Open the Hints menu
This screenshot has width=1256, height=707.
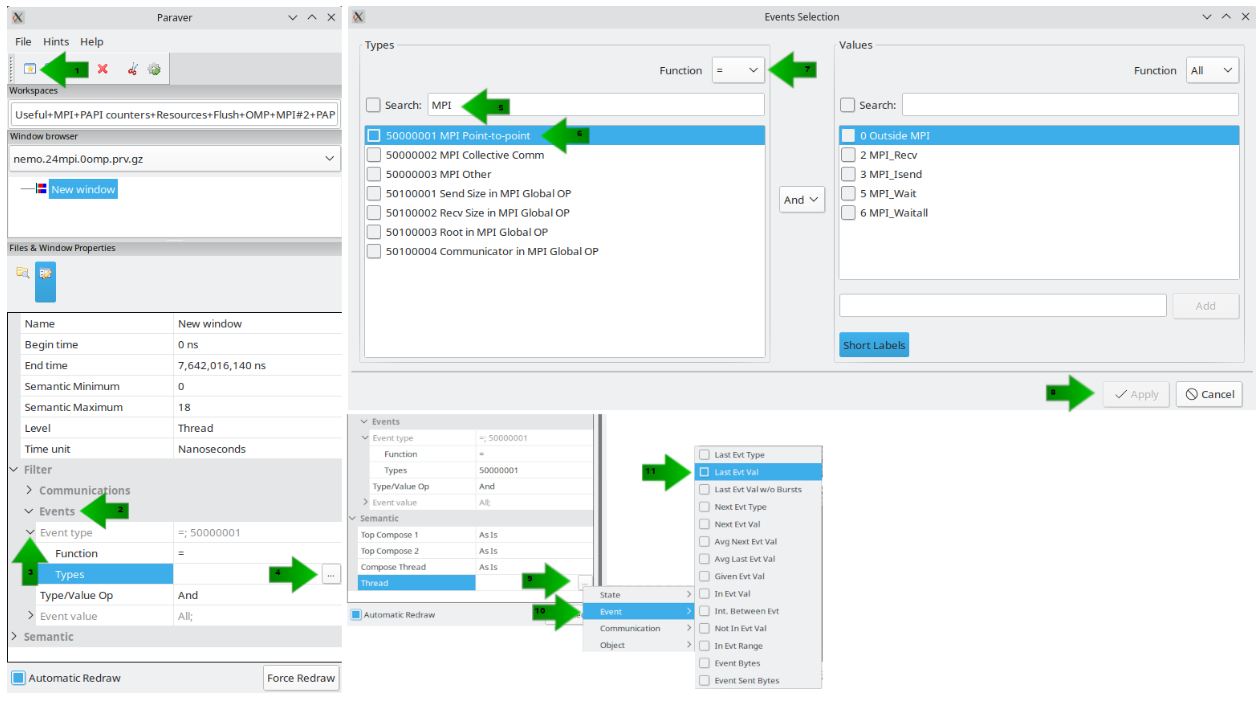pos(56,42)
